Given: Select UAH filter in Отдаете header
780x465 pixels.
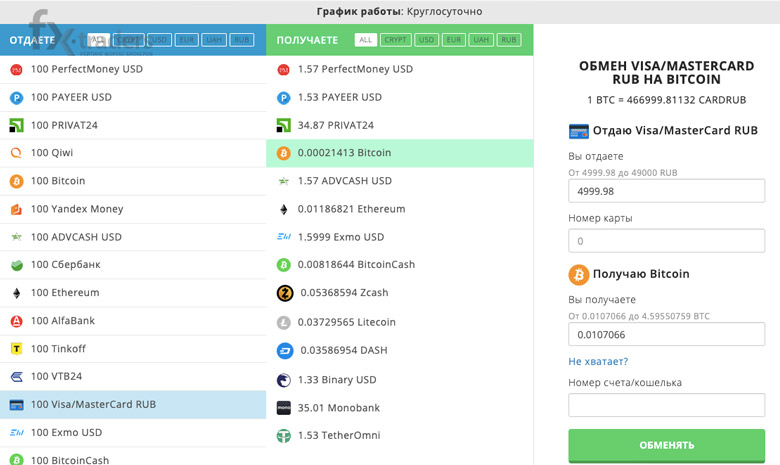Looking at the screenshot, I should tap(214, 40).
